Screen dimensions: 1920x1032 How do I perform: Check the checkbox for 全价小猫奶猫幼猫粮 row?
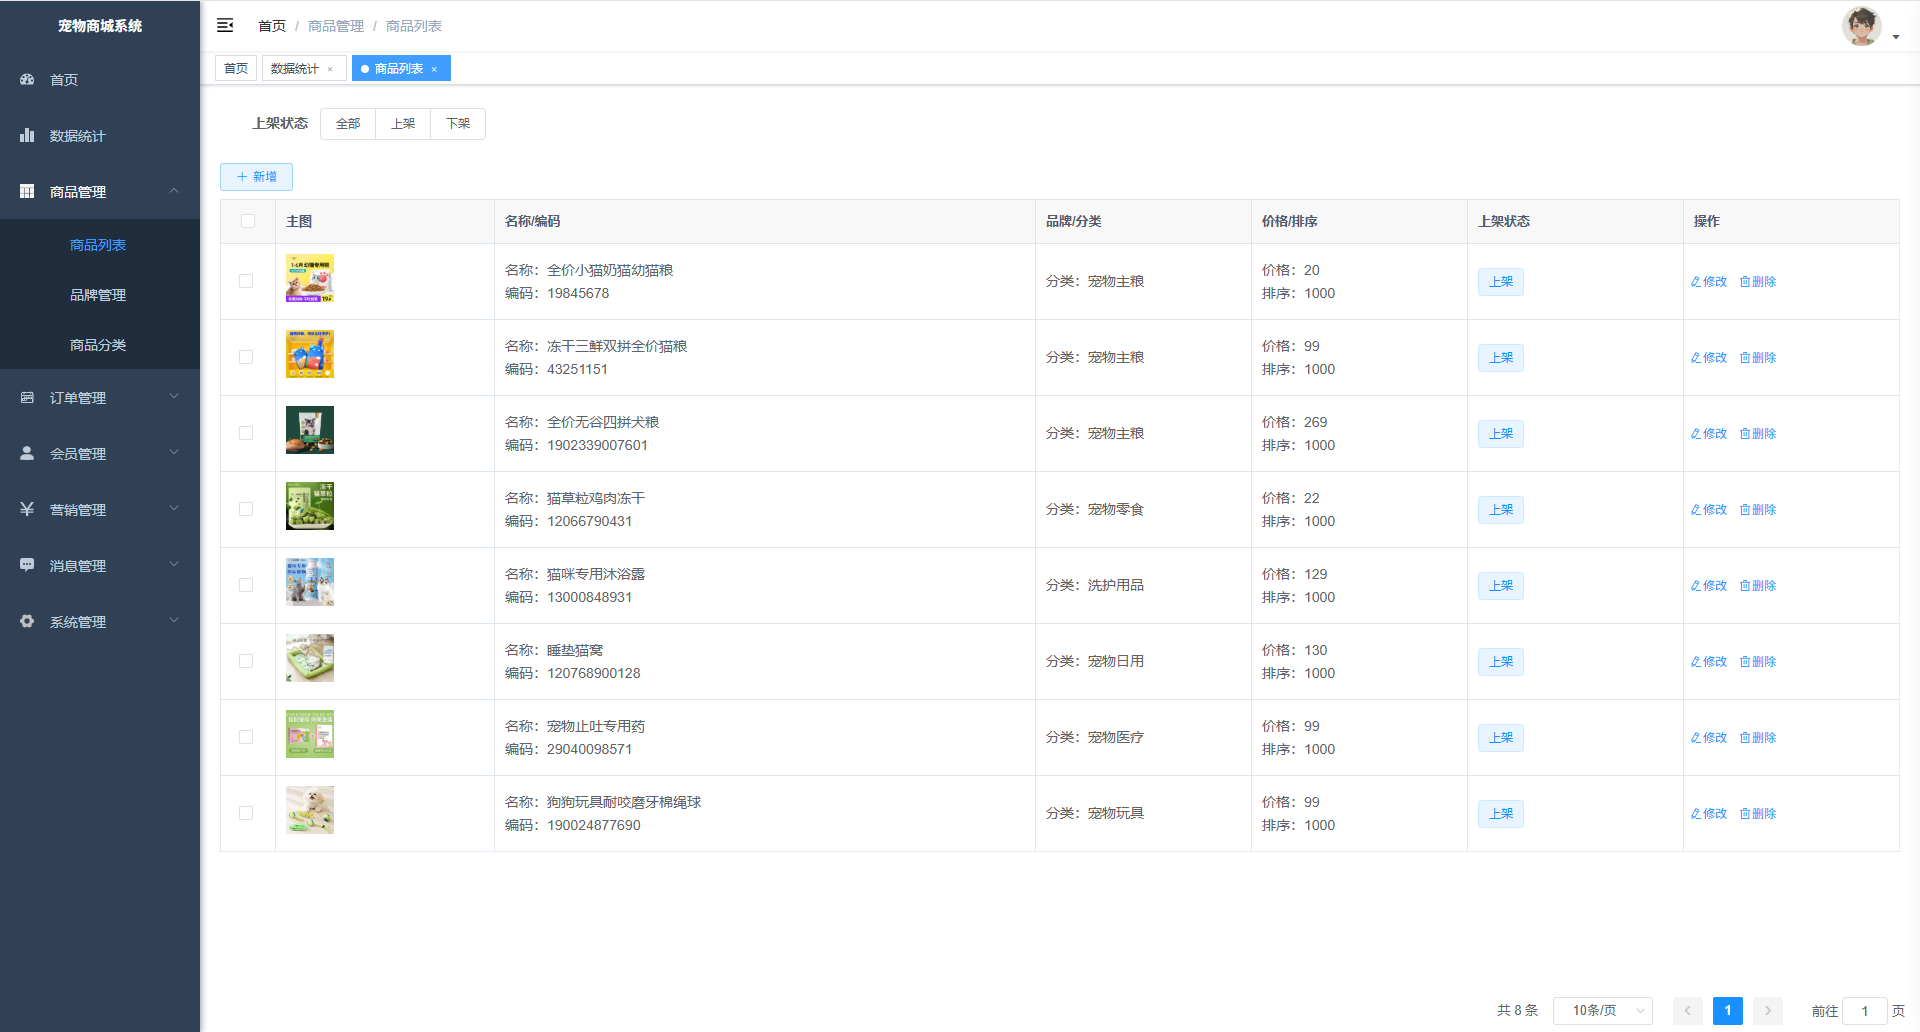pos(246,281)
